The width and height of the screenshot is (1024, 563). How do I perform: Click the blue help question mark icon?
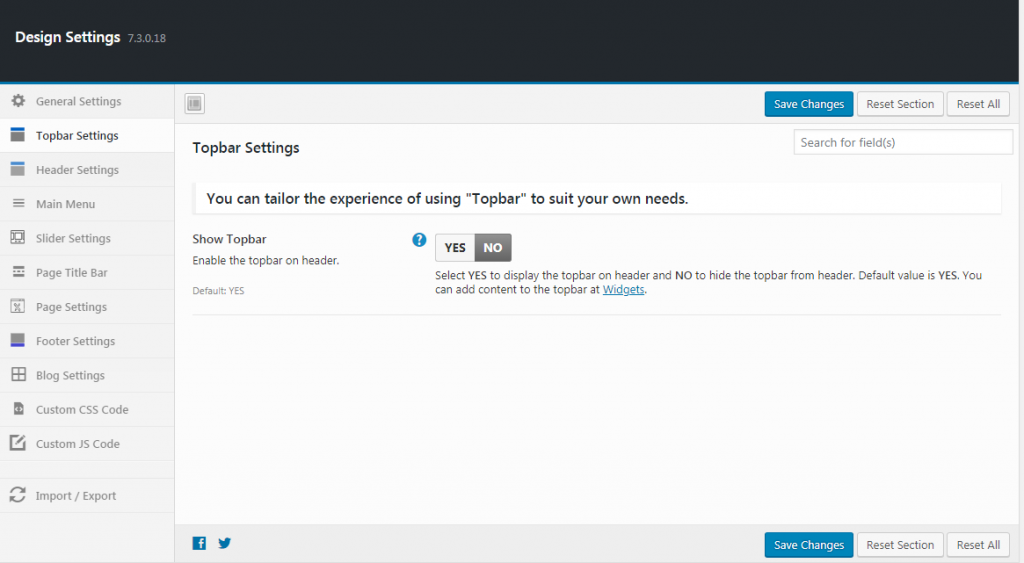click(419, 240)
